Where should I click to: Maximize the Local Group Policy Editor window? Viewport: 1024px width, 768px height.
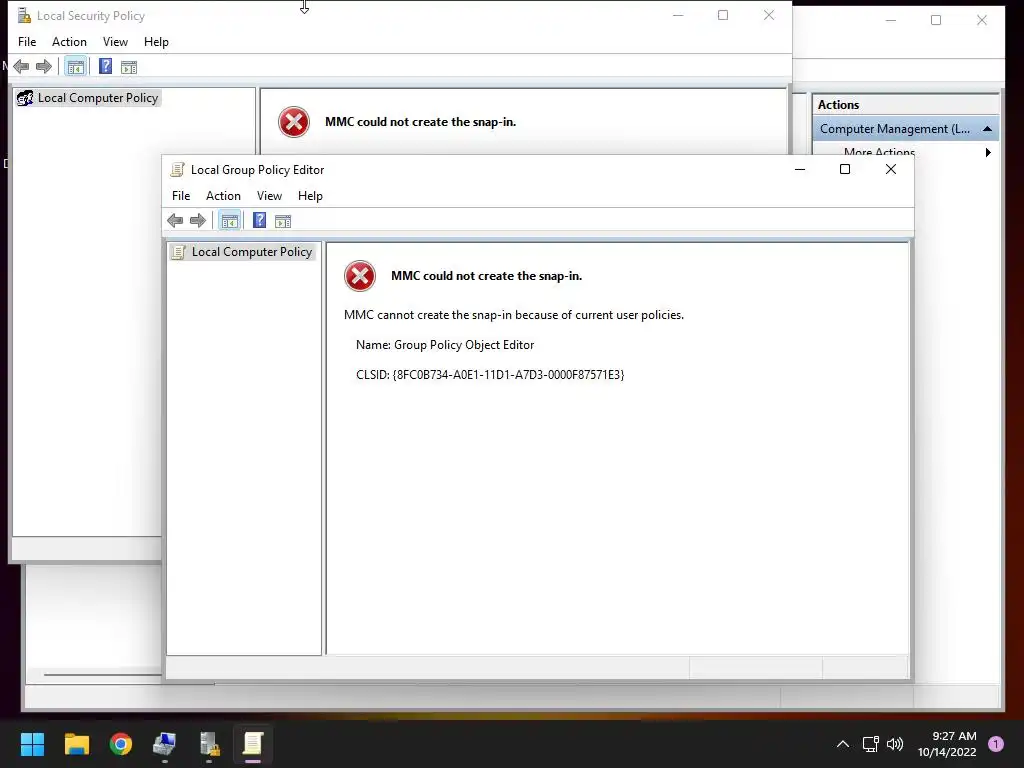click(x=844, y=169)
